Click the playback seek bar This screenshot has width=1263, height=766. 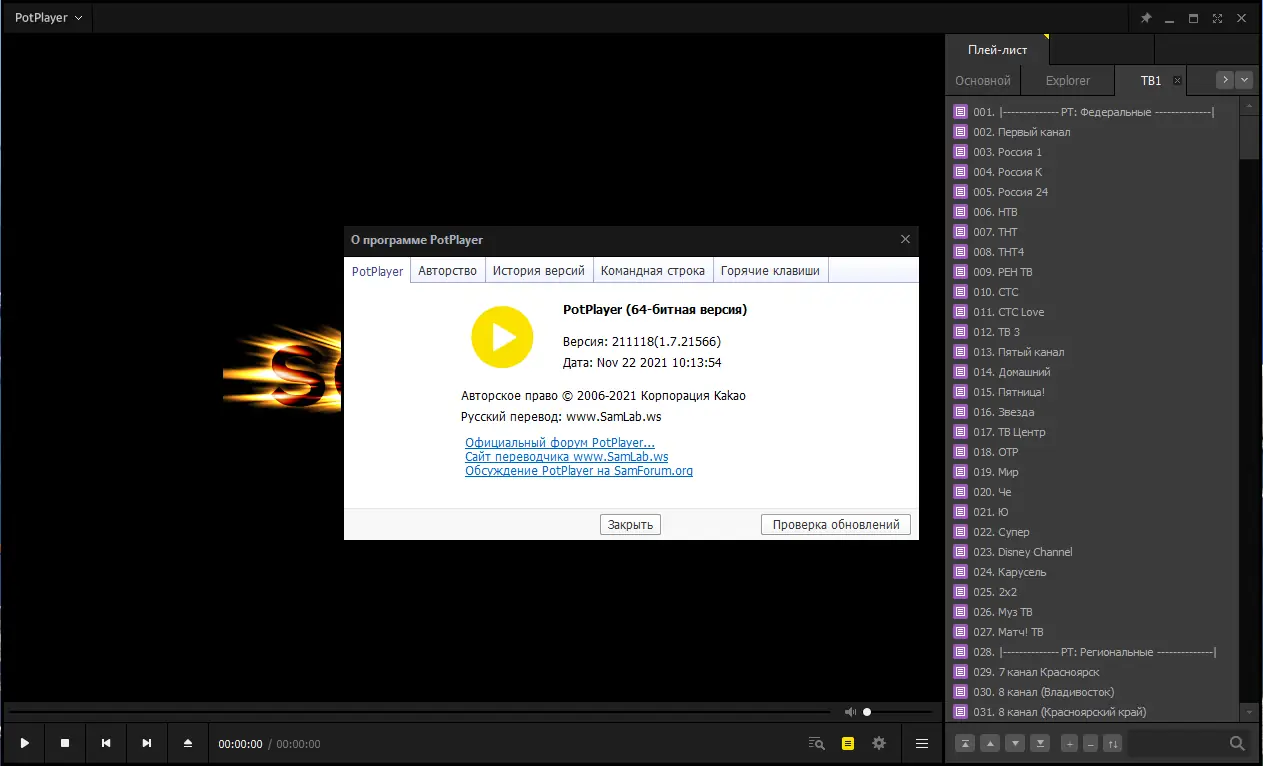(418, 712)
